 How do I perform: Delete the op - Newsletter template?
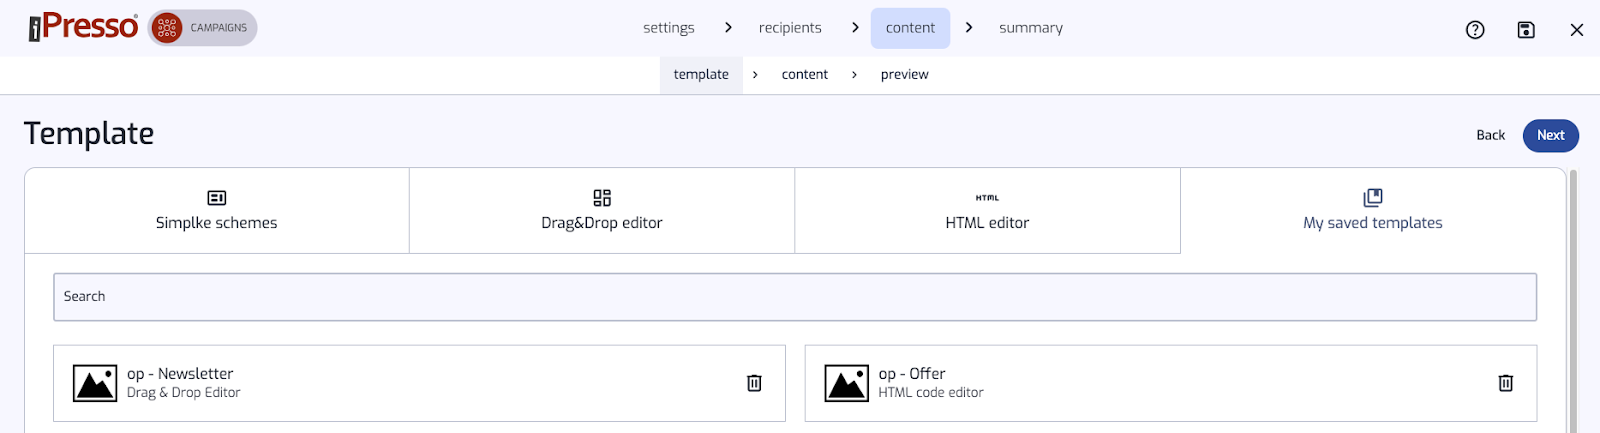click(754, 383)
